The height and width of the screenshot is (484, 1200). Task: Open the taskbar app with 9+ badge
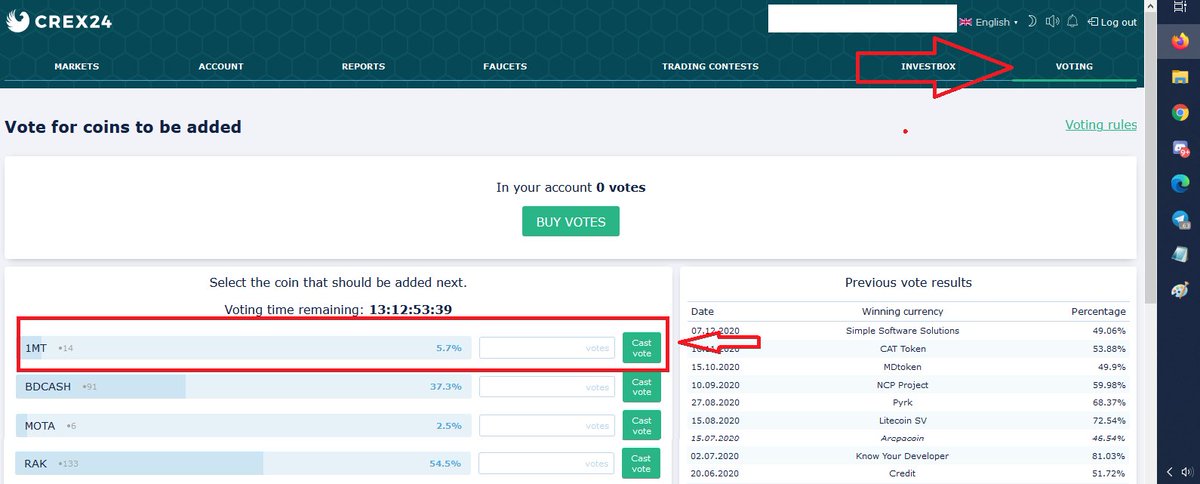1180,148
